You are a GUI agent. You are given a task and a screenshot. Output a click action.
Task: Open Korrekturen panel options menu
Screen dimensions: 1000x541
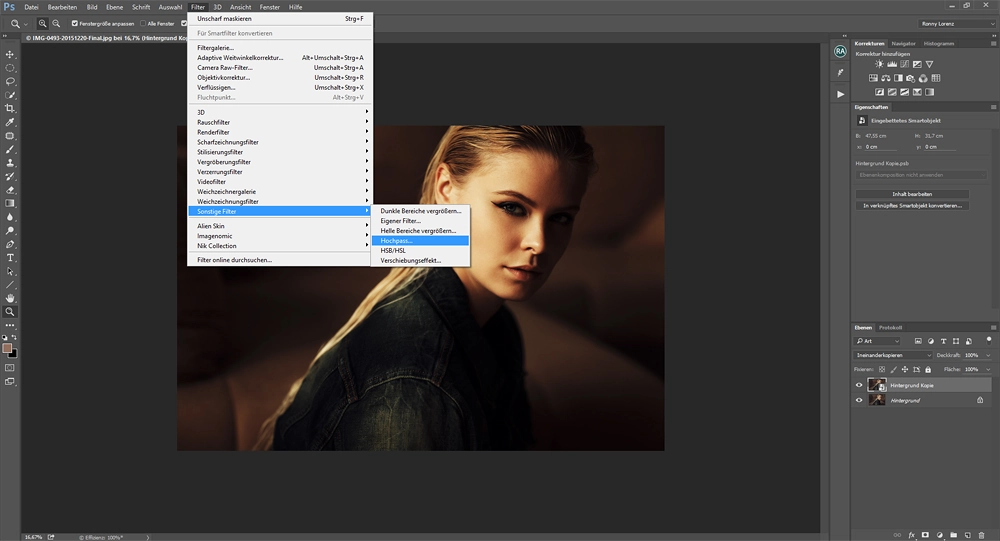tap(993, 43)
